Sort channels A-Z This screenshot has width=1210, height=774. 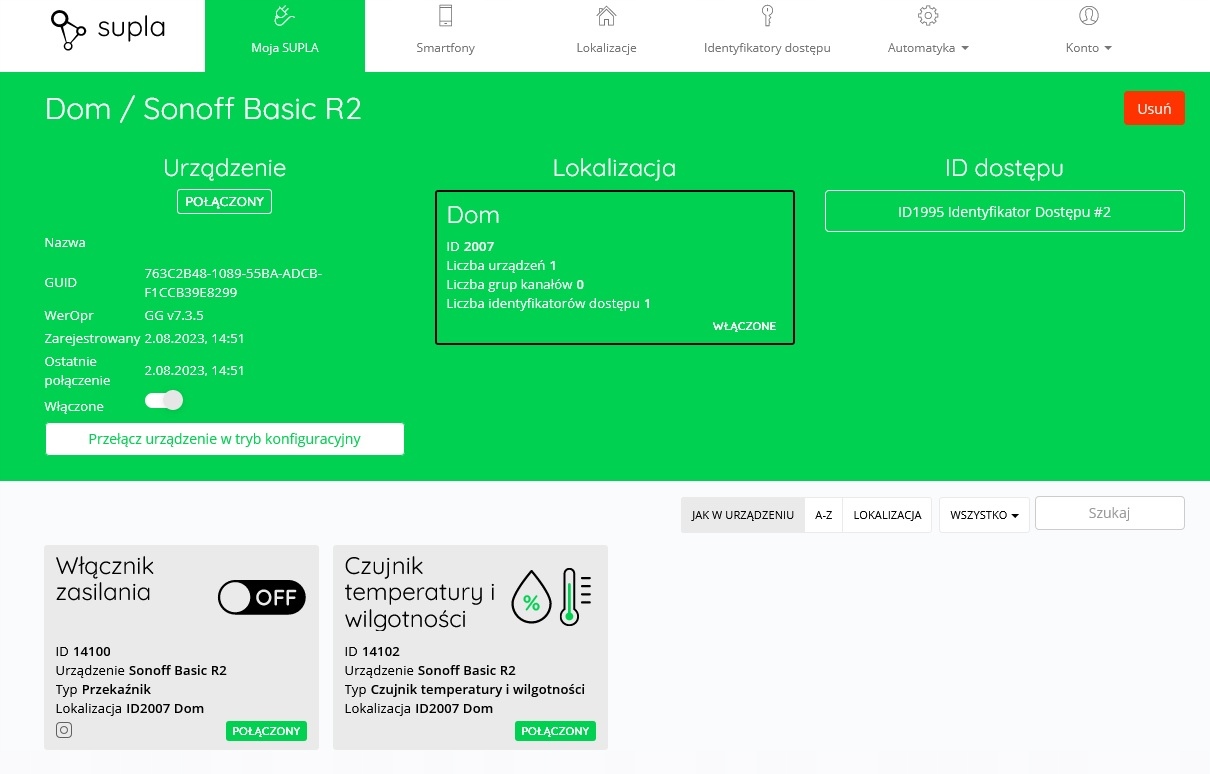[x=824, y=515]
